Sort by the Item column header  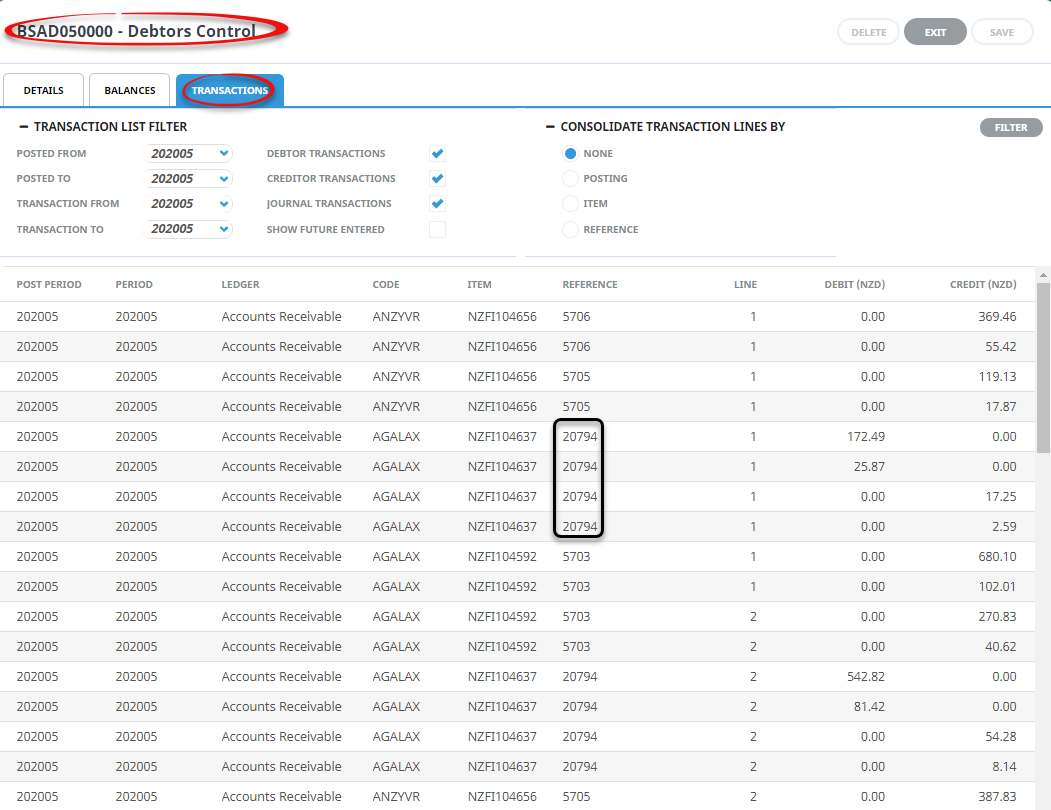(x=479, y=284)
